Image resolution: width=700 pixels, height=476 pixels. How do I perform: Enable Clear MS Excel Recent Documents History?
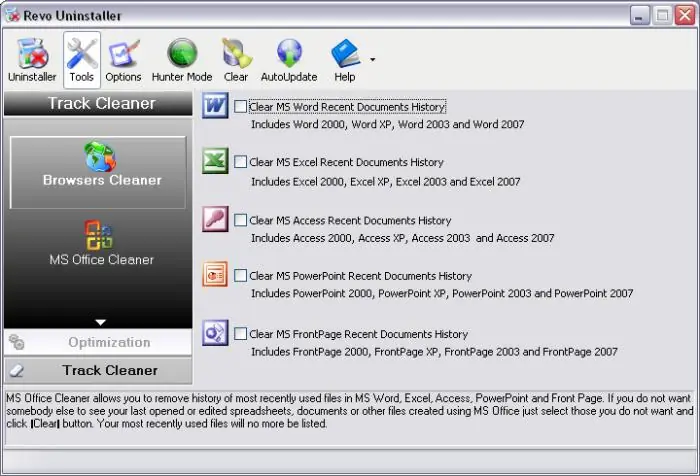tap(240, 162)
